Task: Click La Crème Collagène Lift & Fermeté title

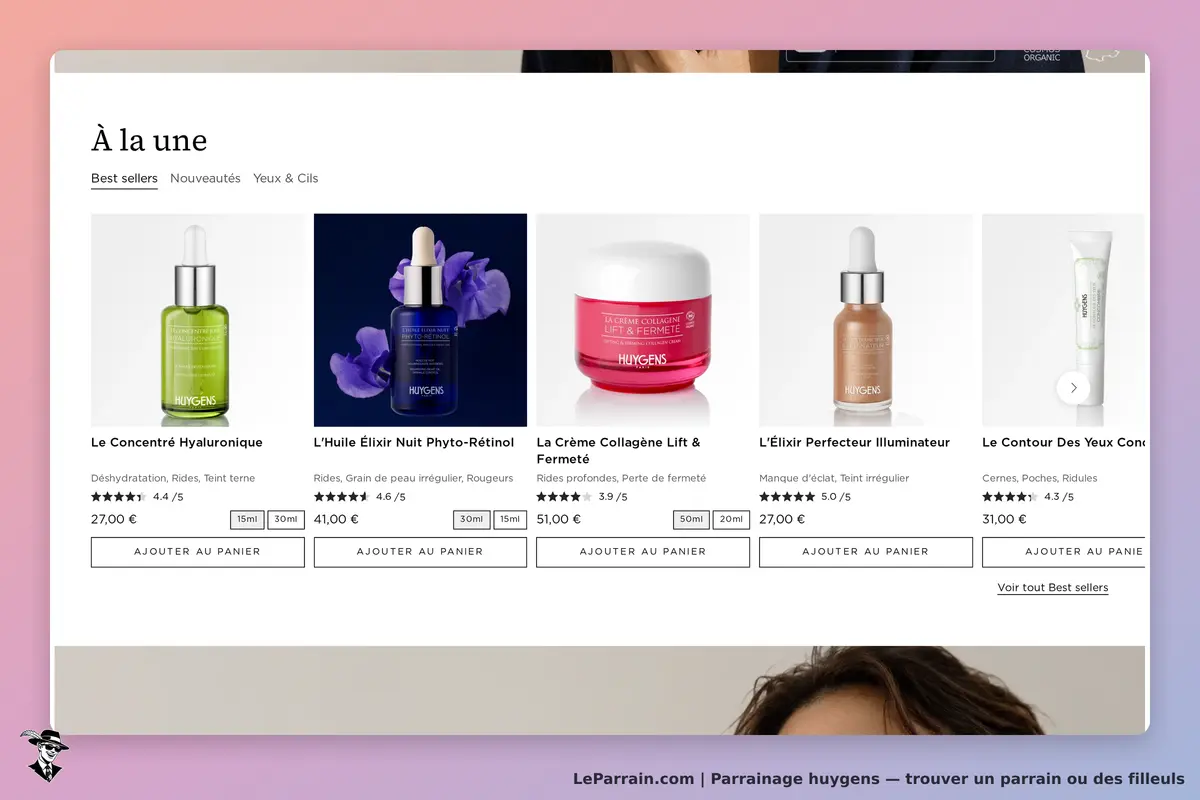Action: click(619, 451)
